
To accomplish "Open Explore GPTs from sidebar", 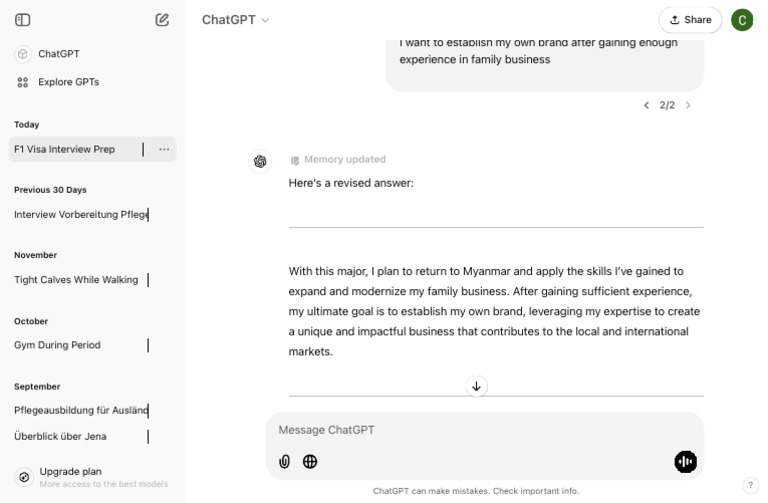I will (68, 82).
